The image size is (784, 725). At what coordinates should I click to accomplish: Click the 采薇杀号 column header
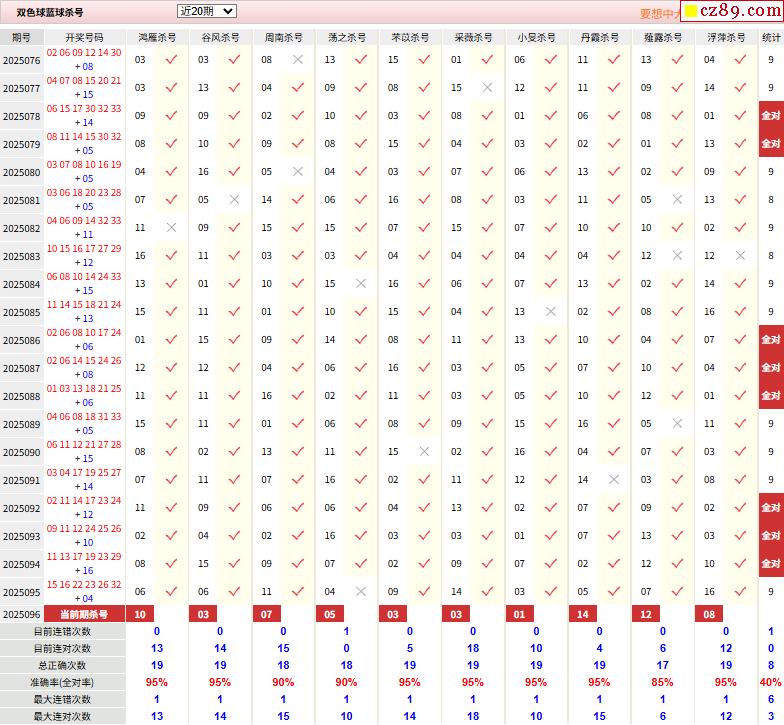[x=473, y=38]
